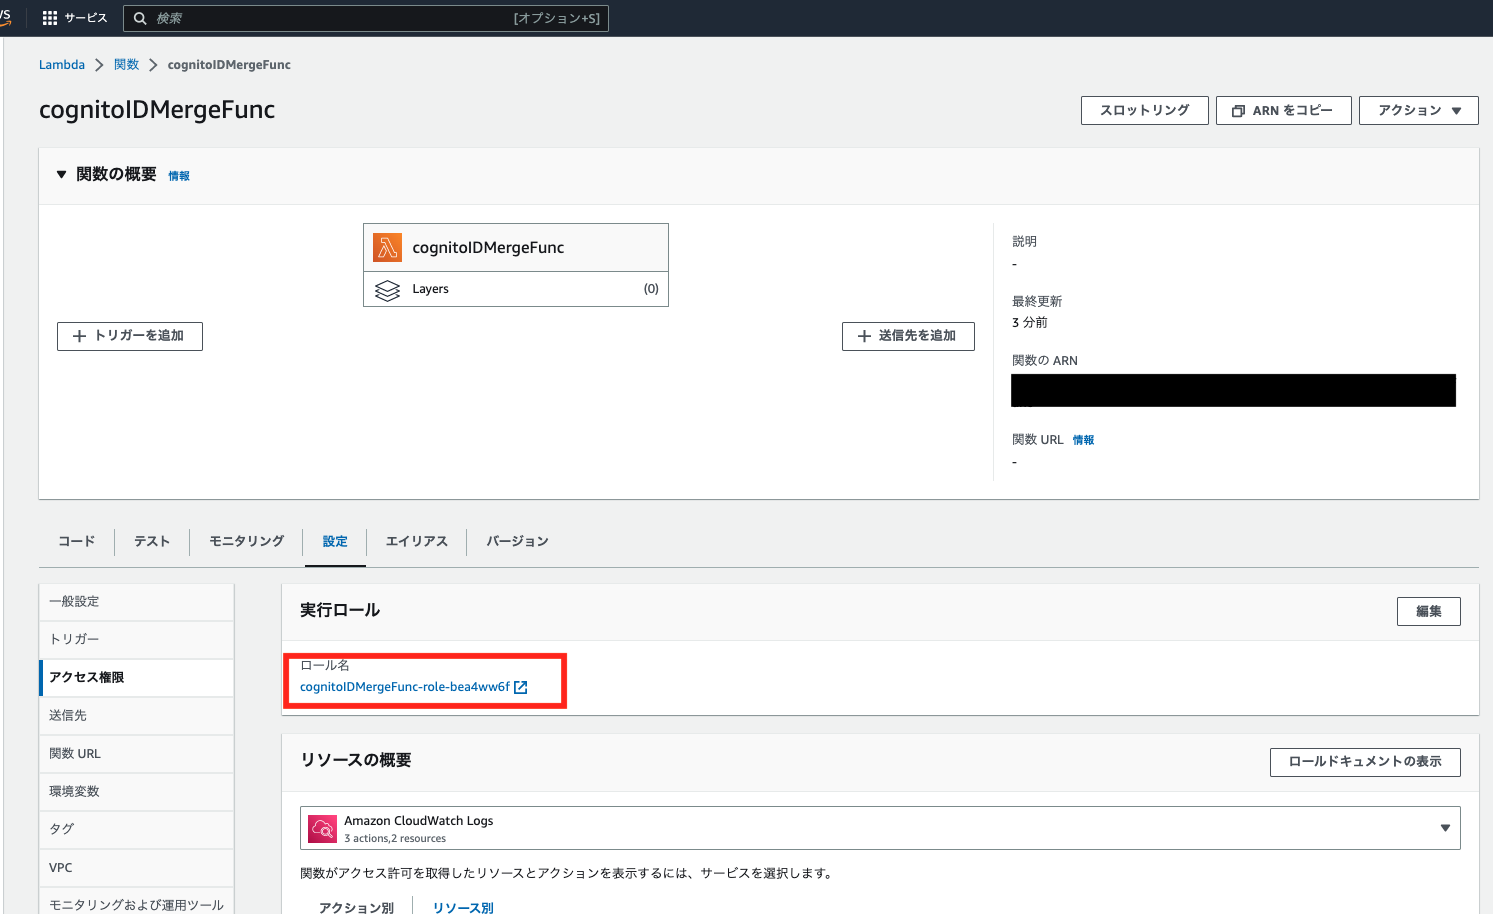Select 関数 URL in settings sidebar

136,754
